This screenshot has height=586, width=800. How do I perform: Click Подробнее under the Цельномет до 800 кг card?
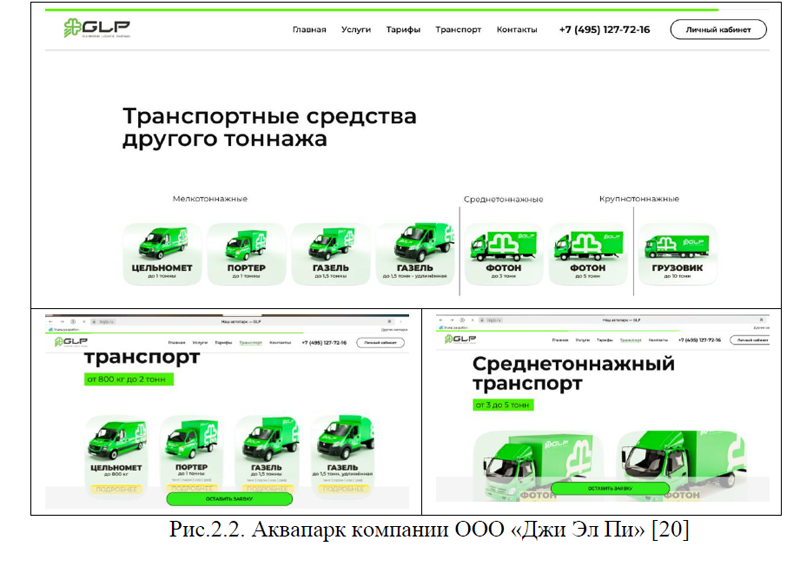pos(116,489)
